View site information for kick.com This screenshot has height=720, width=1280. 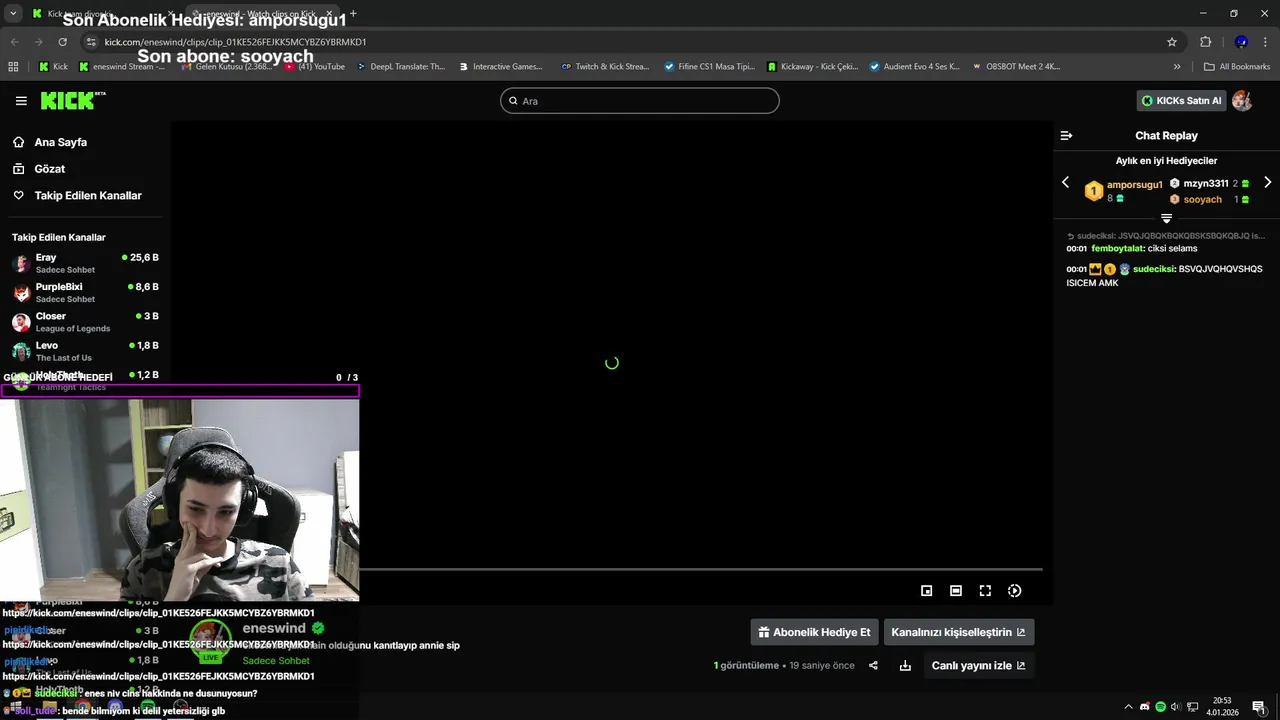(91, 42)
